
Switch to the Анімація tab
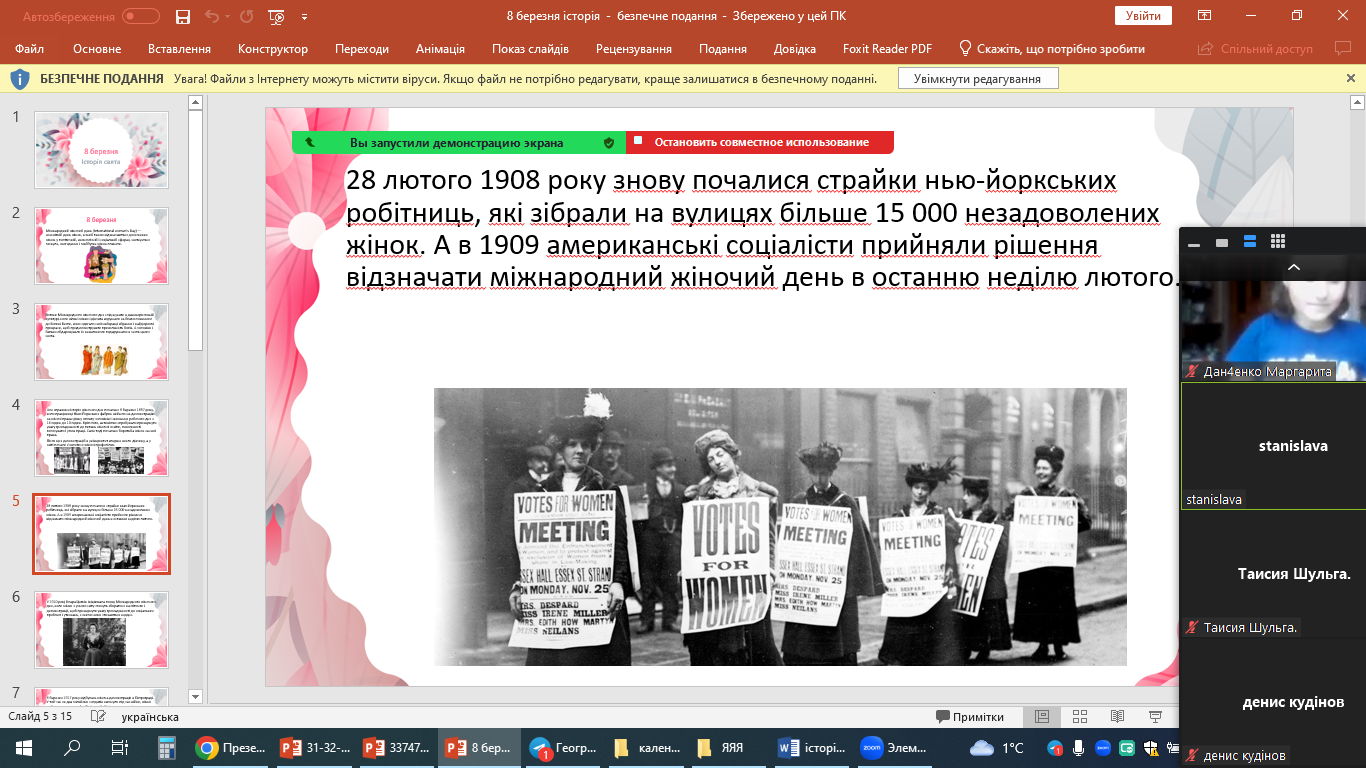click(x=440, y=49)
